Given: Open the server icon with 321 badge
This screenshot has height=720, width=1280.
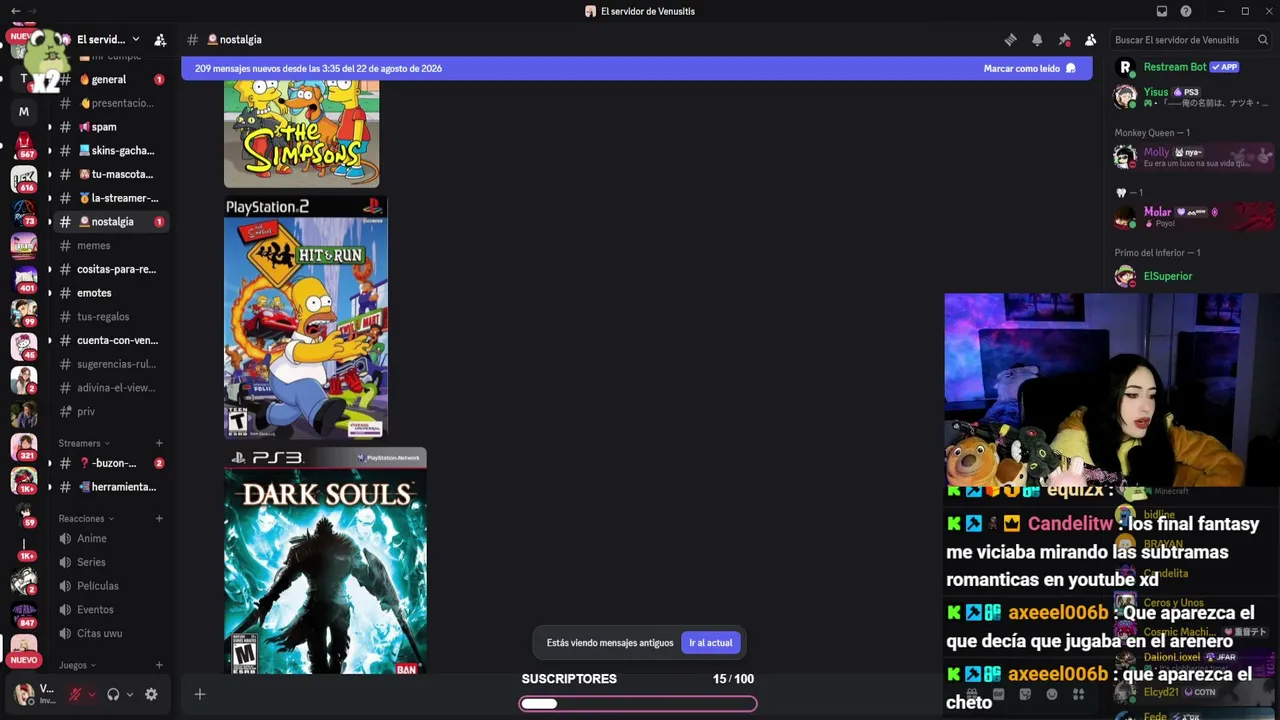Looking at the screenshot, I should [24, 447].
